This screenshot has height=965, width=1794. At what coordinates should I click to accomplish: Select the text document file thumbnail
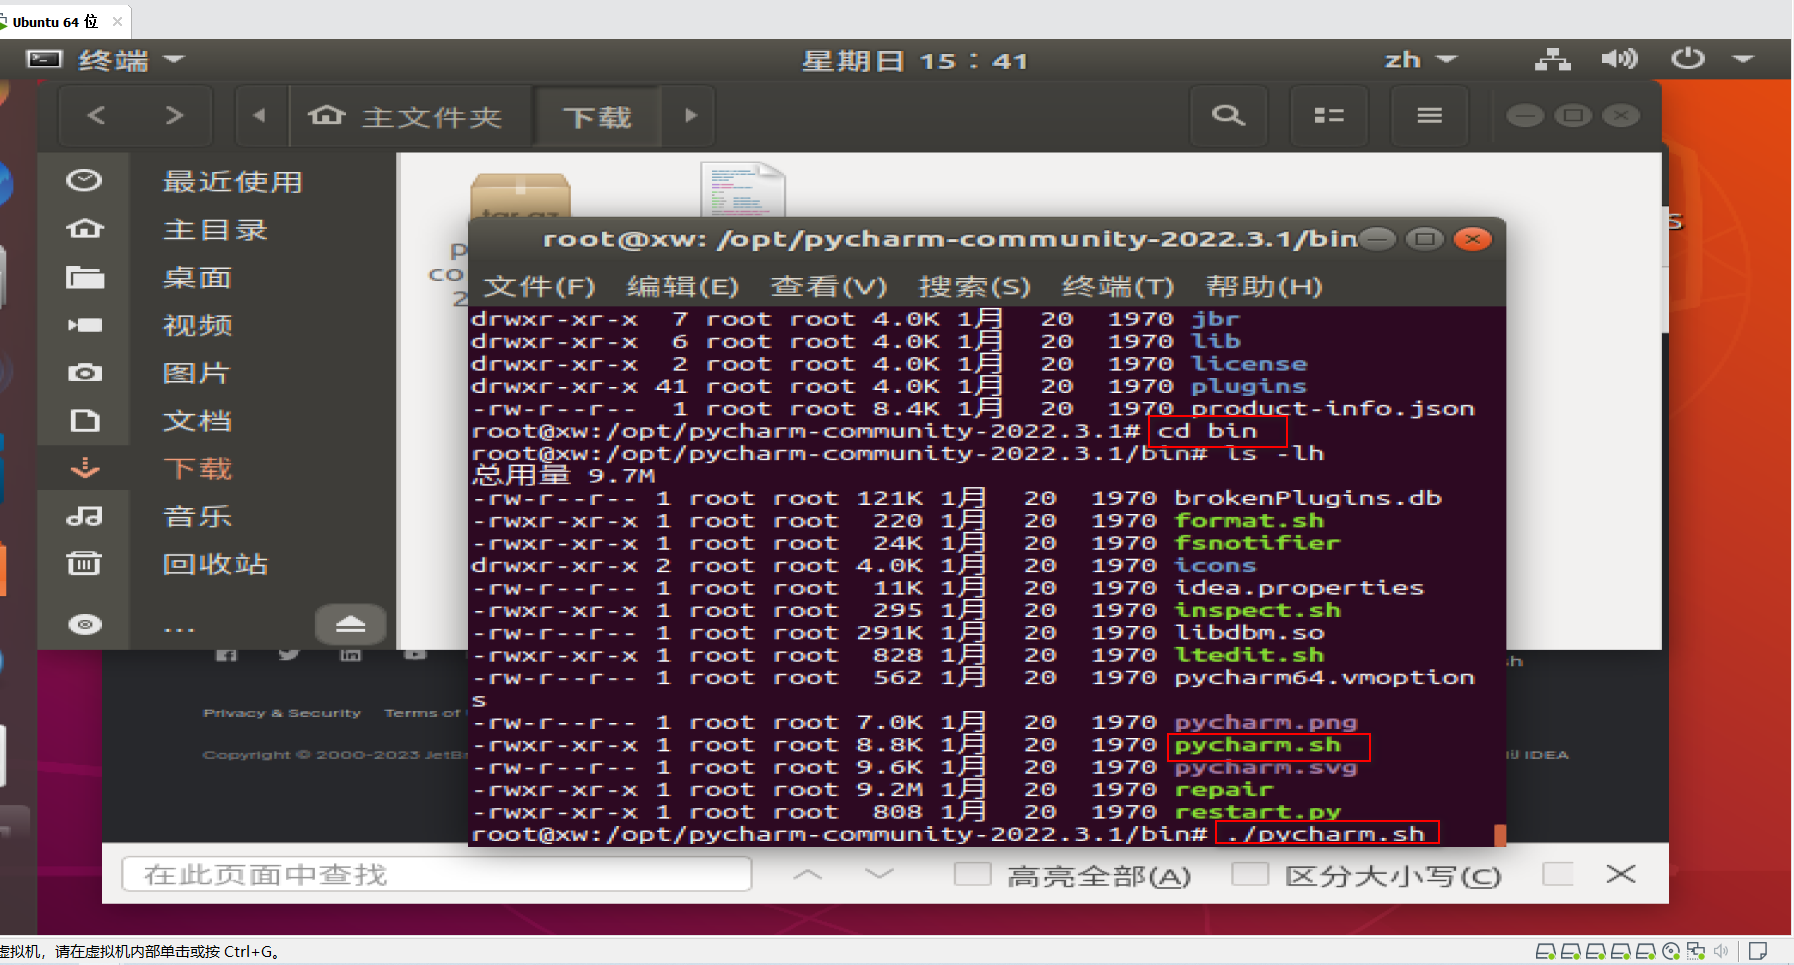pyautogui.click(x=742, y=190)
